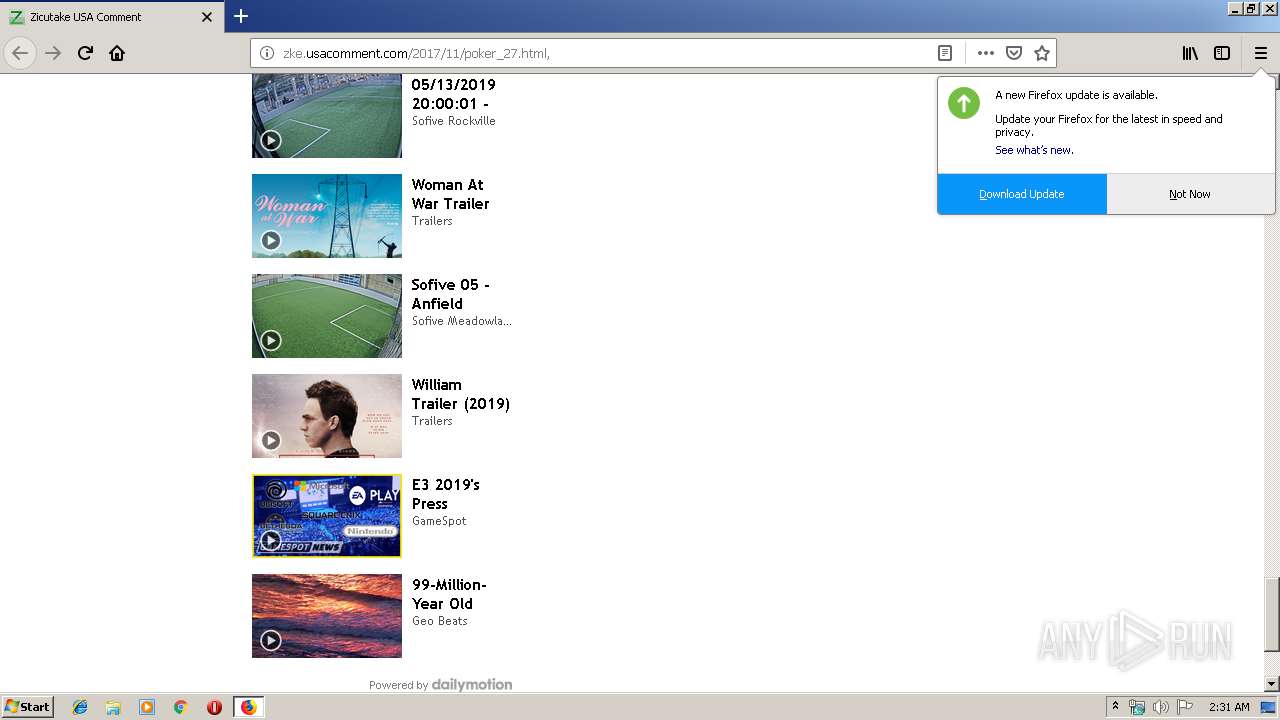Open the Windows Start menu
This screenshot has width=1280, height=720.
tap(27, 706)
